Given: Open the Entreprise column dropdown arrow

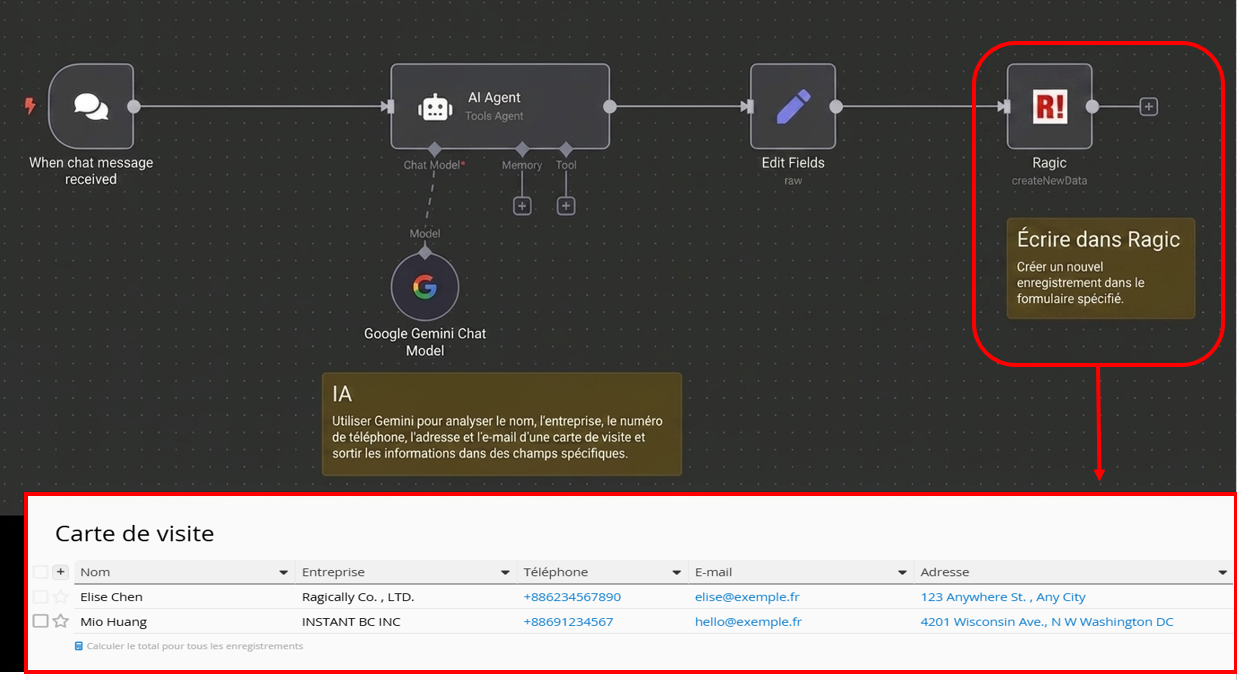Looking at the screenshot, I should [505, 573].
